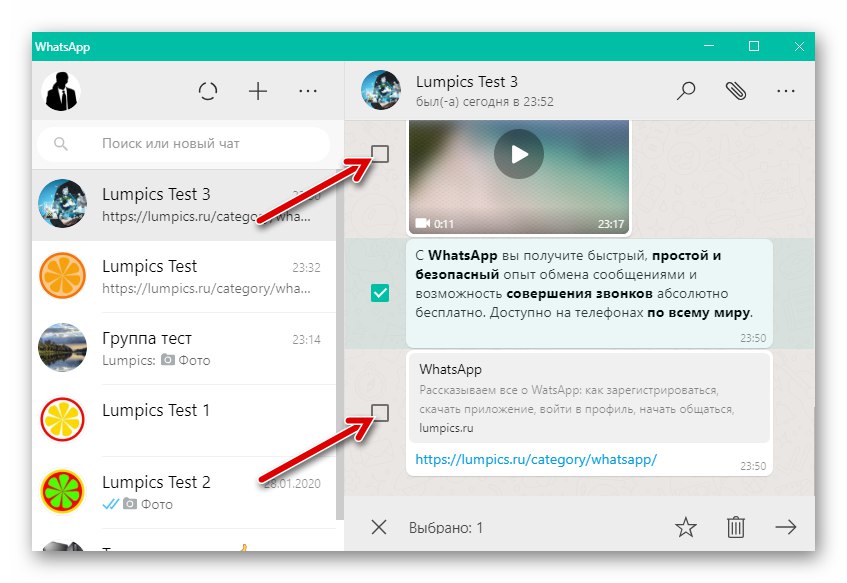Screen dimensions: 847x583
Task: Click the chat list scrollbar
Action: tap(340, 346)
